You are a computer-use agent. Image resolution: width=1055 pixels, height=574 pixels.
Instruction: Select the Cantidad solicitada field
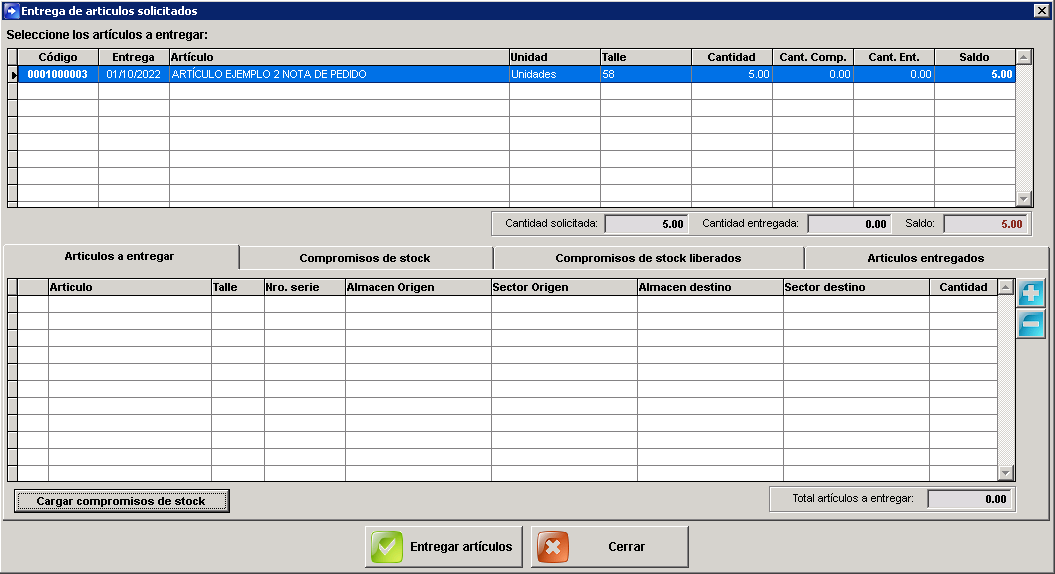tap(646, 224)
